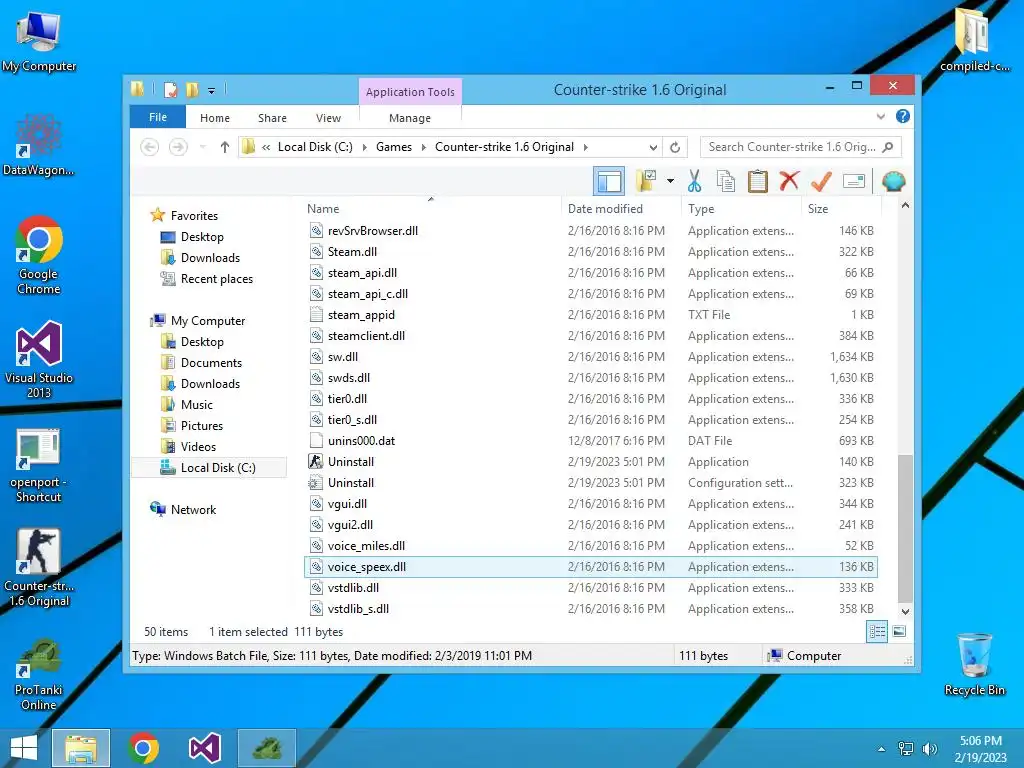Open Pictures in navigation pane
Viewport: 1024px width, 768px height.
202,425
